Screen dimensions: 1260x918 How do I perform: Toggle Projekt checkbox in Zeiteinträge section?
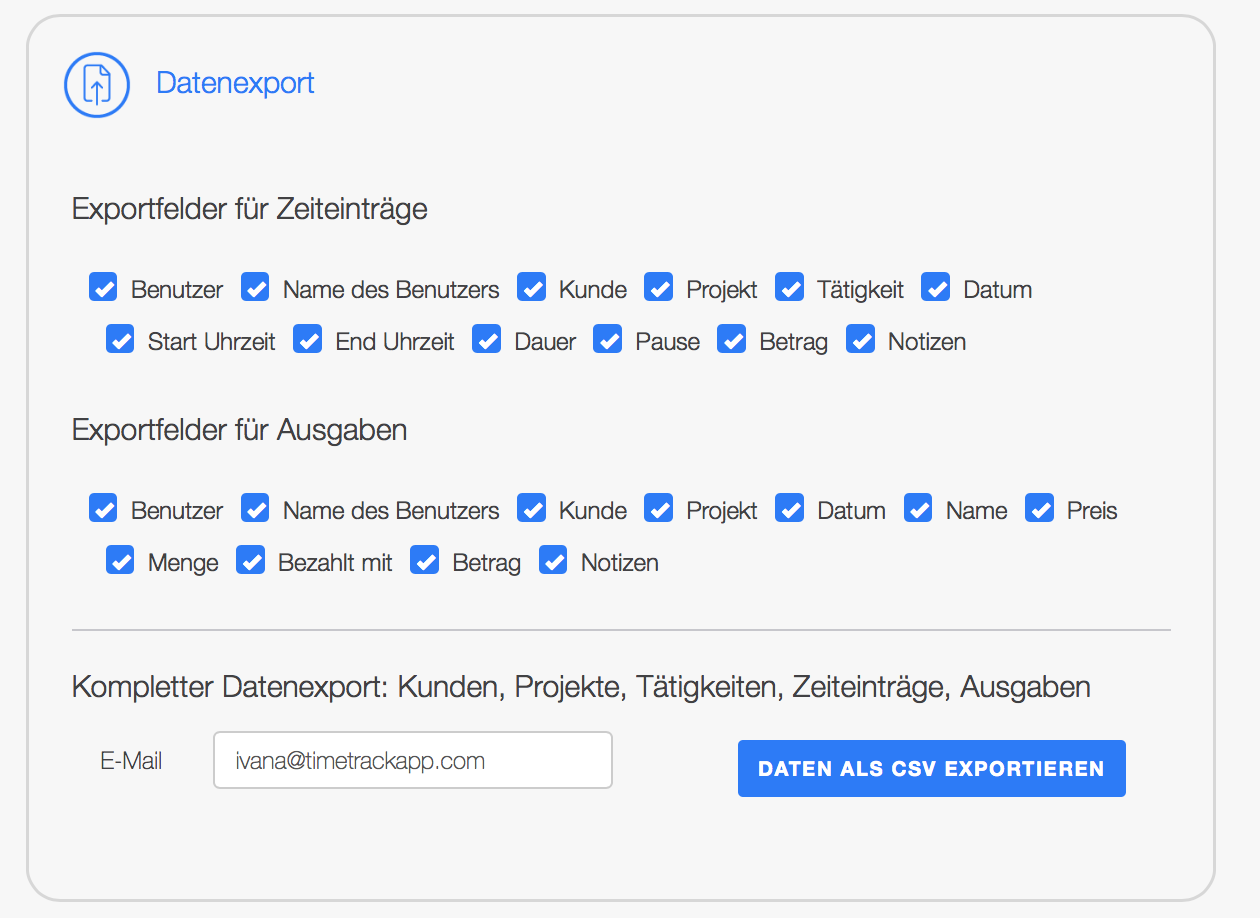pos(659,287)
